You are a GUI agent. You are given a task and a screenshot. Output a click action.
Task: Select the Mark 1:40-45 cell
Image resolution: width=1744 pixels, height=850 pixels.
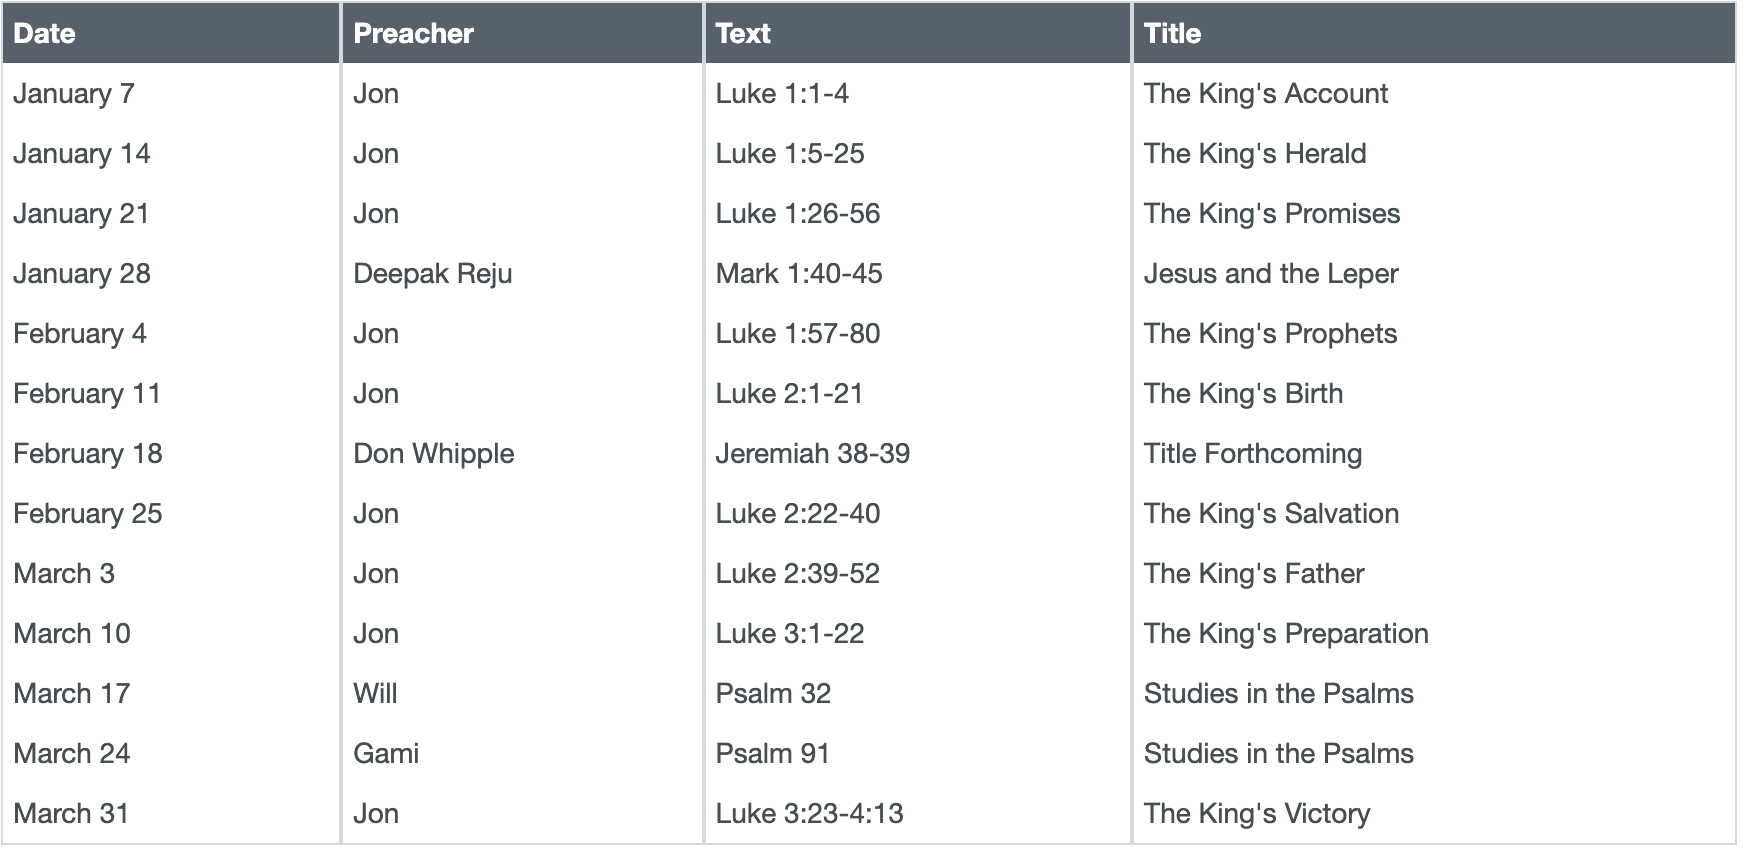[798, 273]
